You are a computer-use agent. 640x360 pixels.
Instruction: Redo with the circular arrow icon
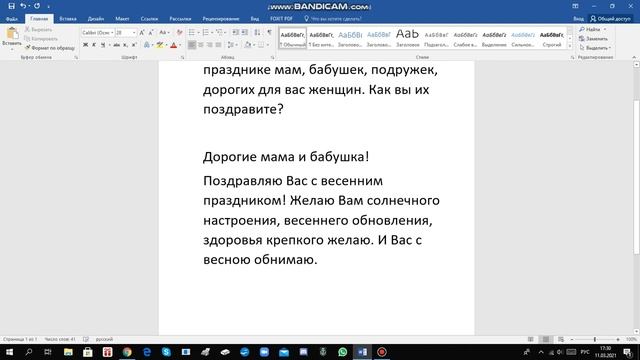[x=37, y=6]
